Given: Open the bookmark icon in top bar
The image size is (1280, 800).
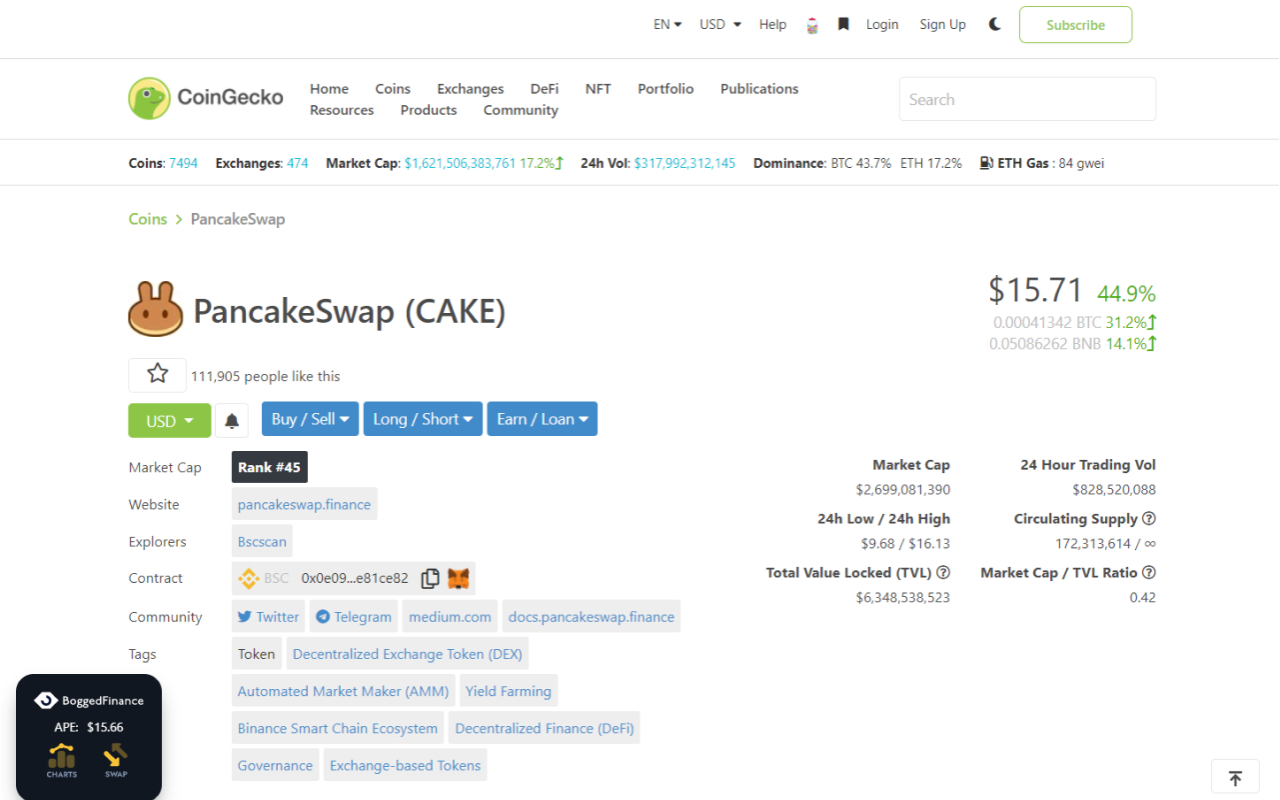Looking at the screenshot, I should click(x=843, y=24).
